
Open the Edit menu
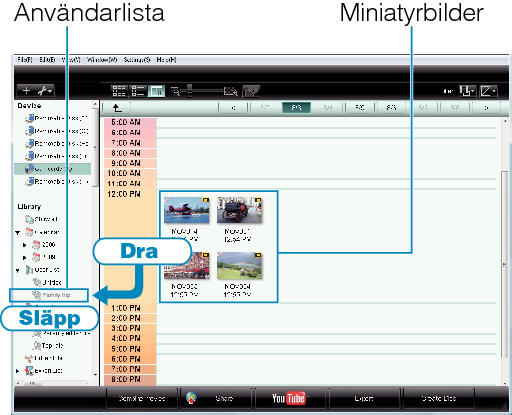(x=47, y=60)
